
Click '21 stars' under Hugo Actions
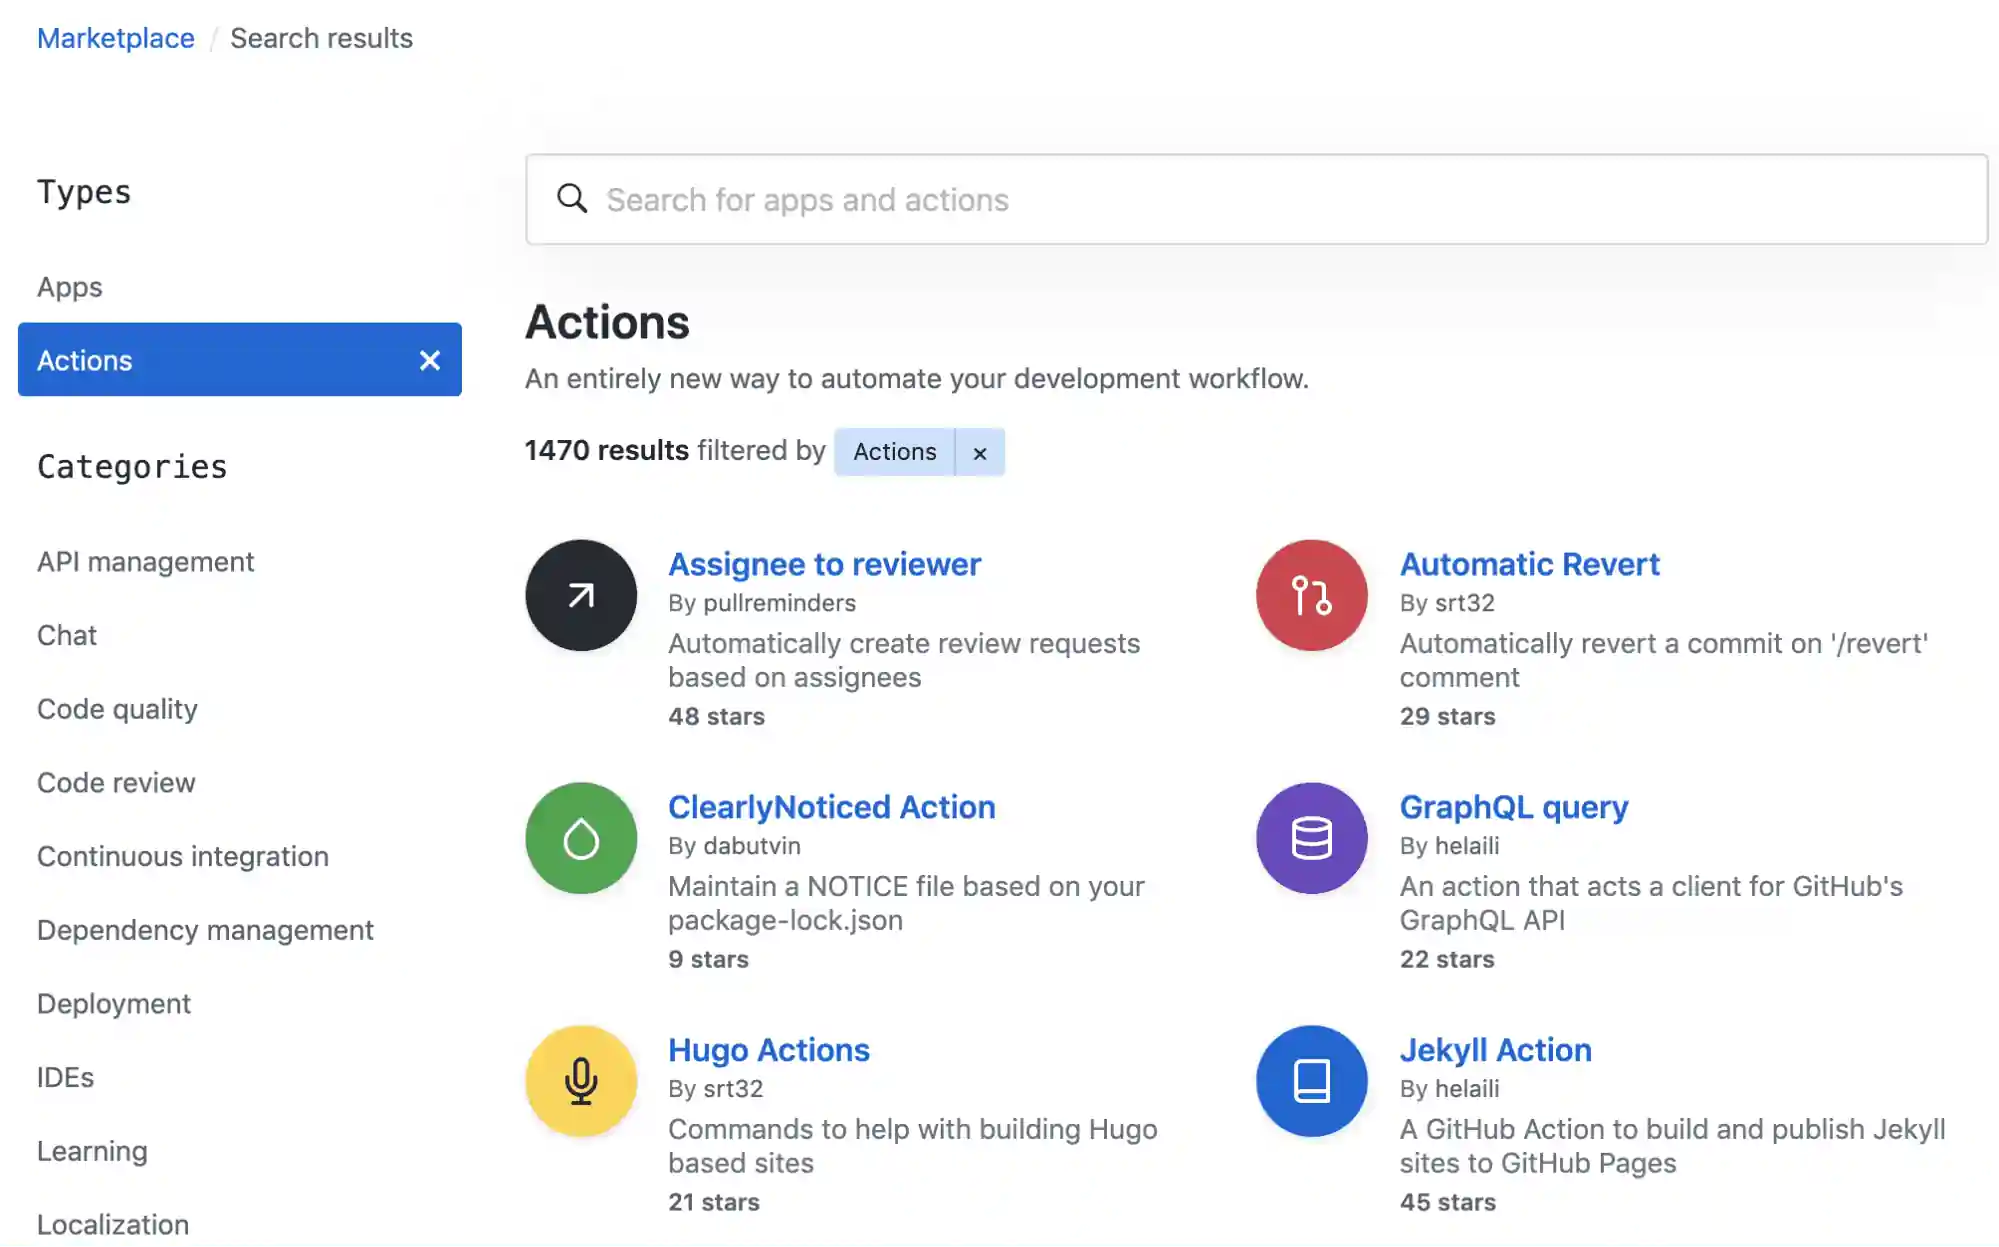pos(714,1203)
